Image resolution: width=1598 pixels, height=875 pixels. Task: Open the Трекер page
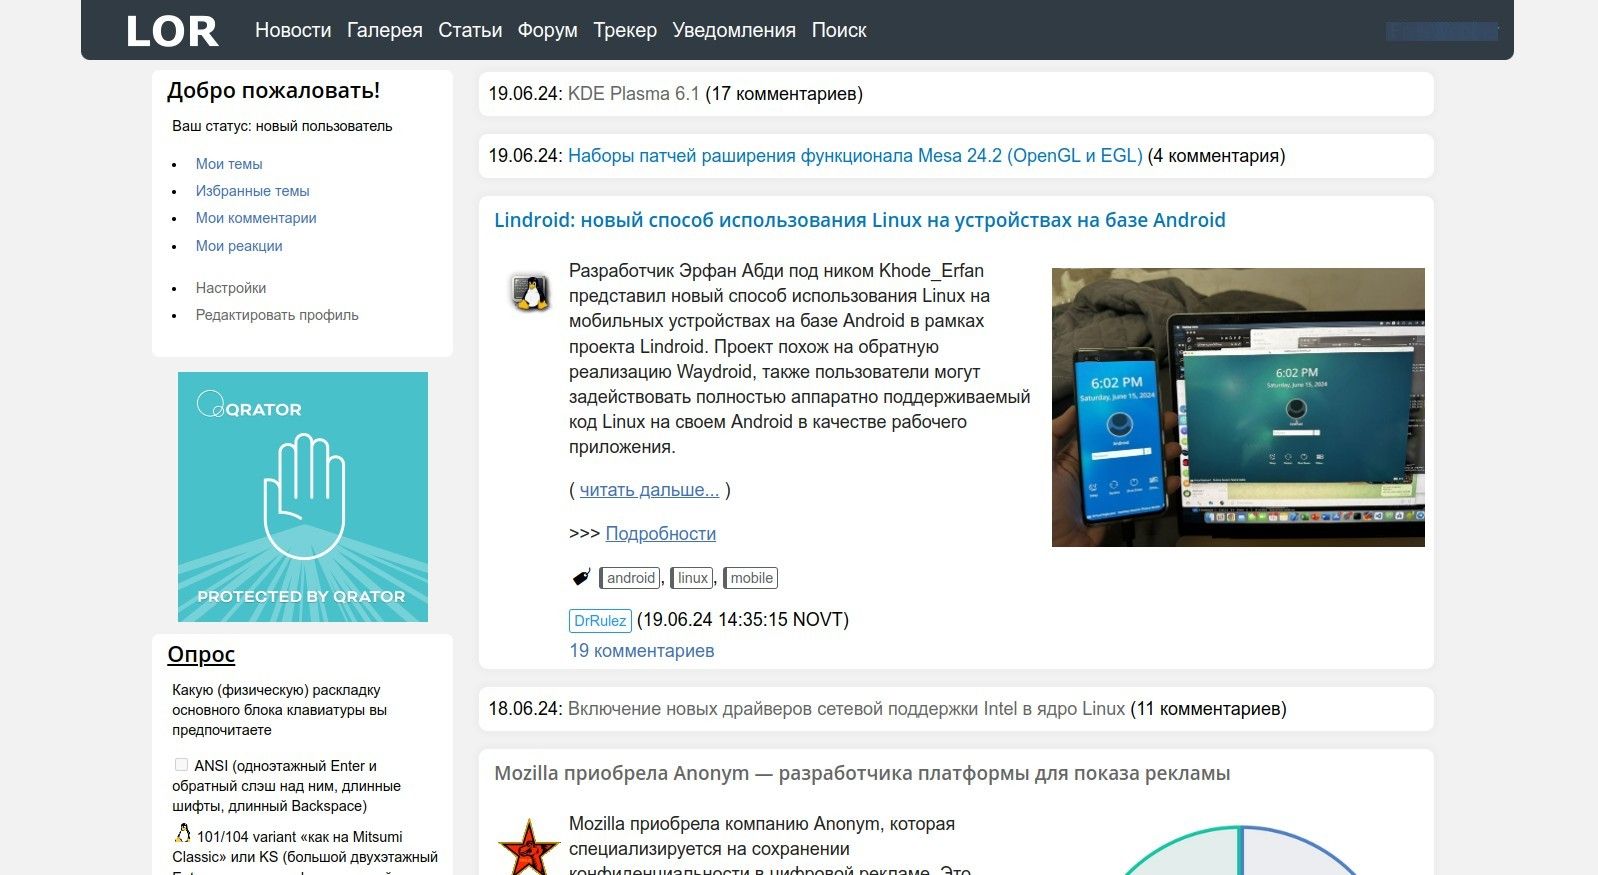pyautogui.click(x=625, y=30)
